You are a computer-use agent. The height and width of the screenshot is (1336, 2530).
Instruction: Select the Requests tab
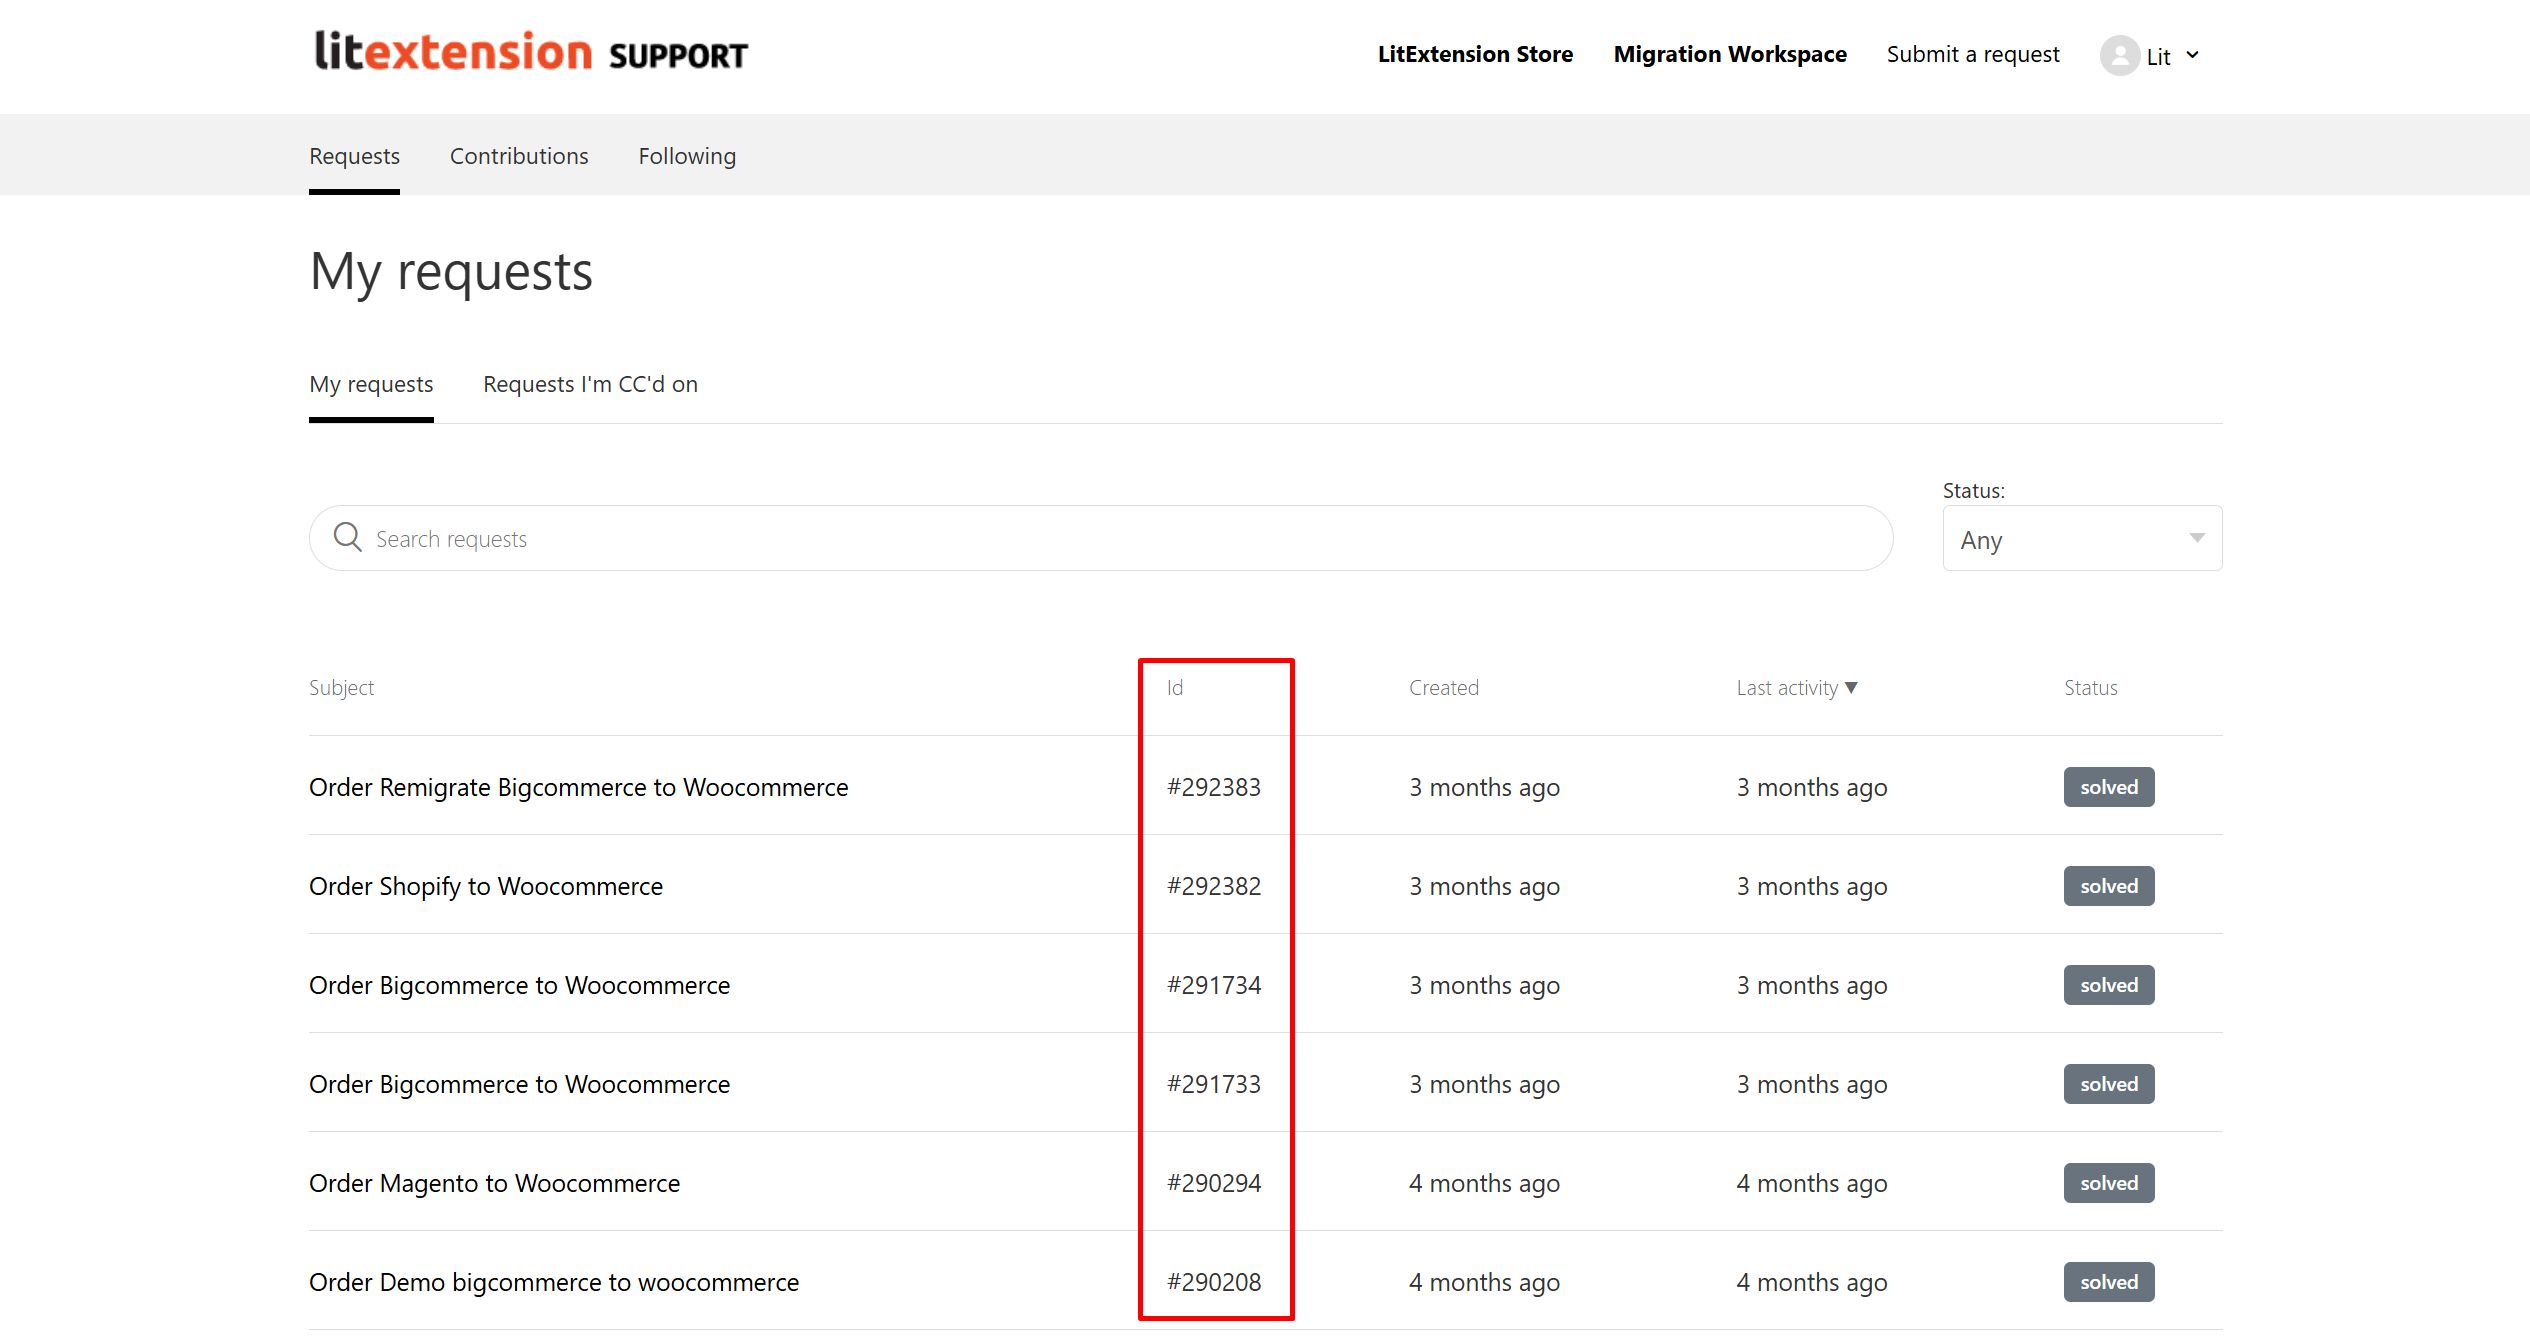[354, 156]
